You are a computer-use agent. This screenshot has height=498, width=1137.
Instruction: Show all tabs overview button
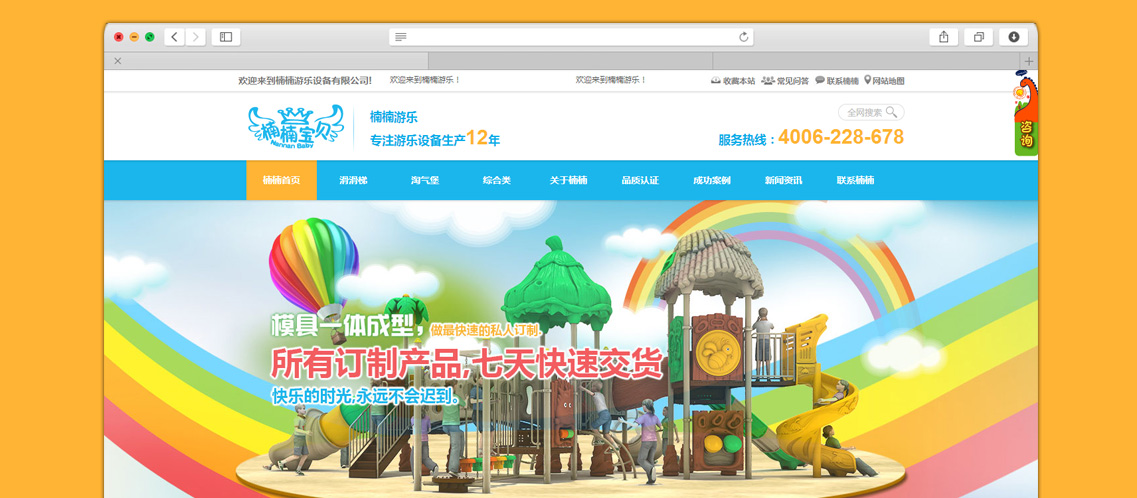(978, 37)
